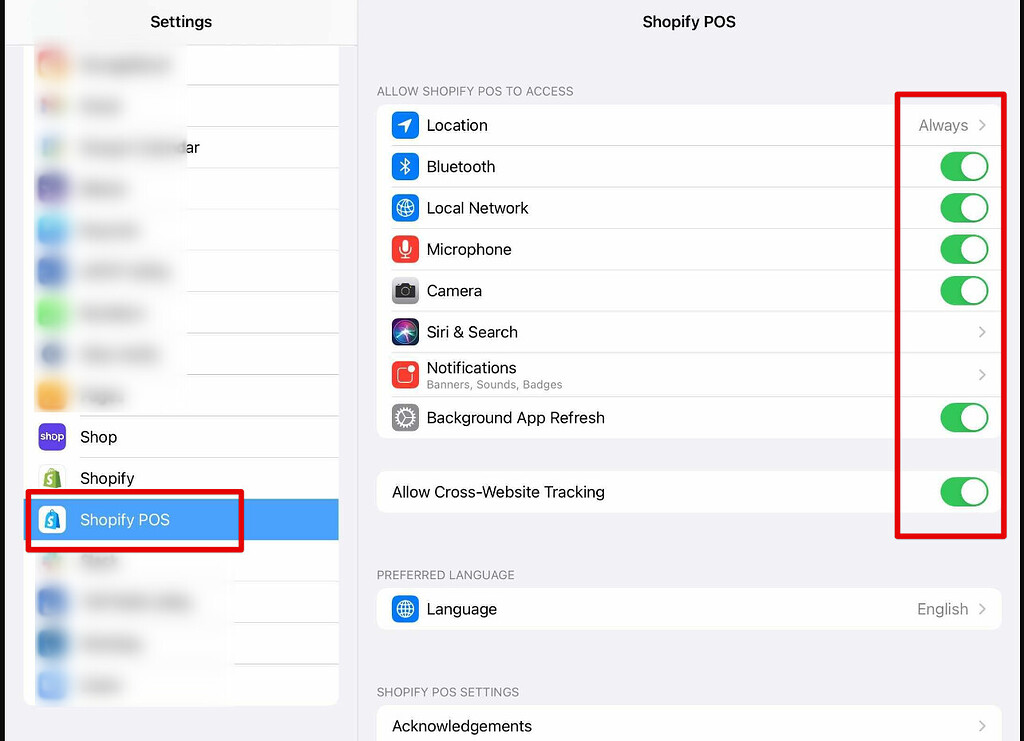
Task: Turn off Allow Cross-Website Tracking
Action: pos(963,492)
